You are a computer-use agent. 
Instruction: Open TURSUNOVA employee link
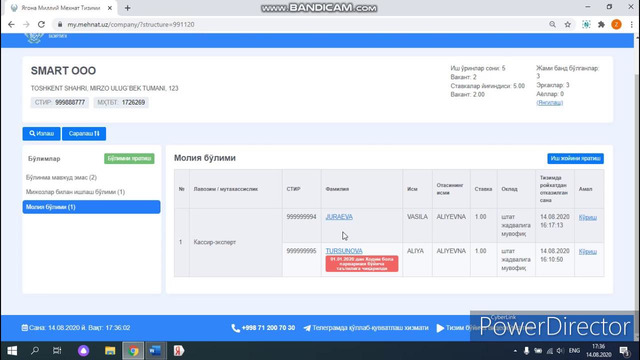pyautogui.click(x=344, y=251)
